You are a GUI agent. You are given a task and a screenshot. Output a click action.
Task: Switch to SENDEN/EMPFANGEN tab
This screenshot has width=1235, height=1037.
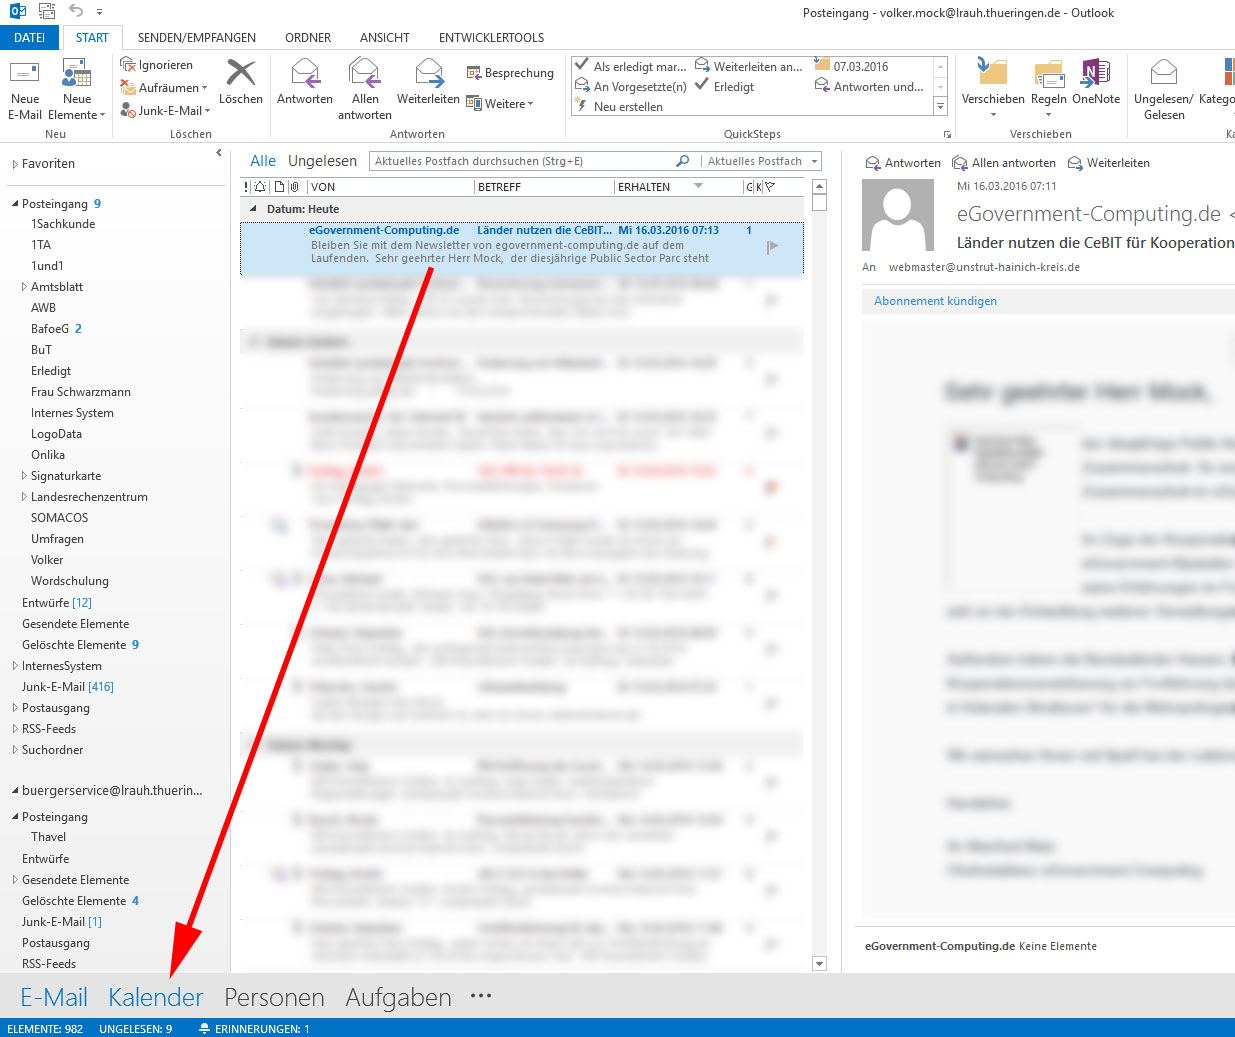coord(197,38)
